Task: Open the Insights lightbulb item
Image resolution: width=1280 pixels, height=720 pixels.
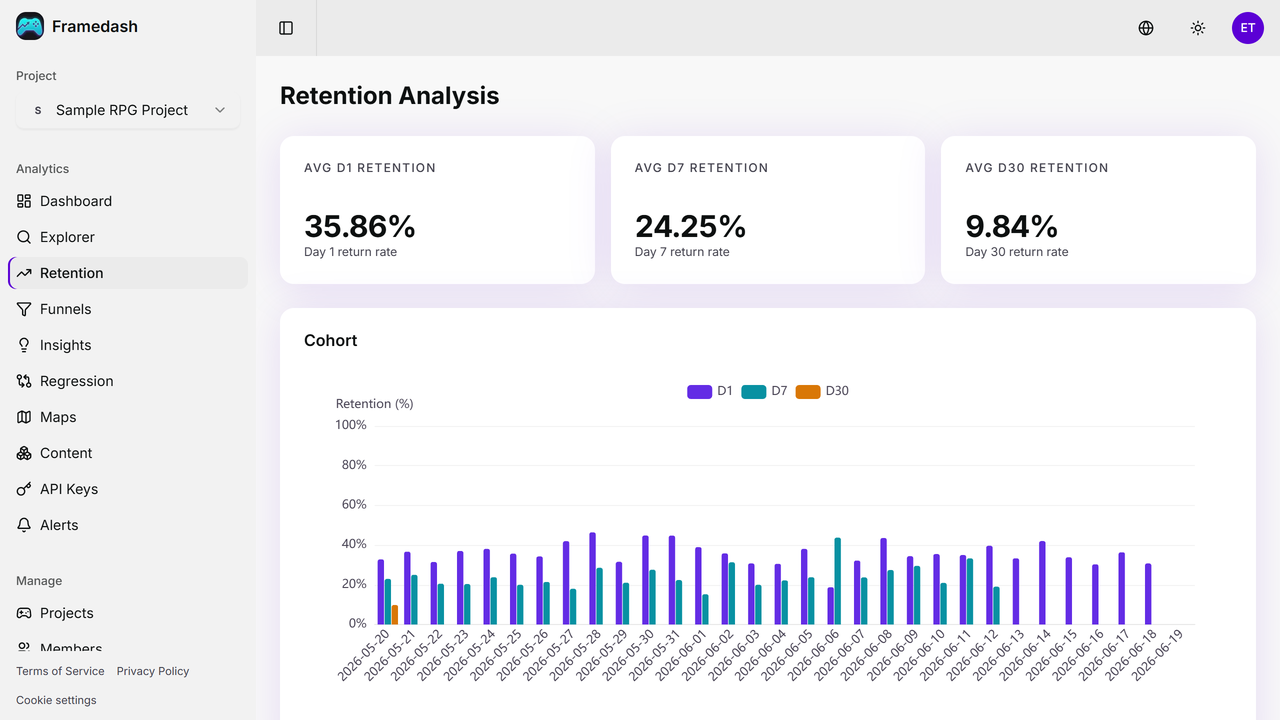Action: pyautogui.click(x=128, y=345)
